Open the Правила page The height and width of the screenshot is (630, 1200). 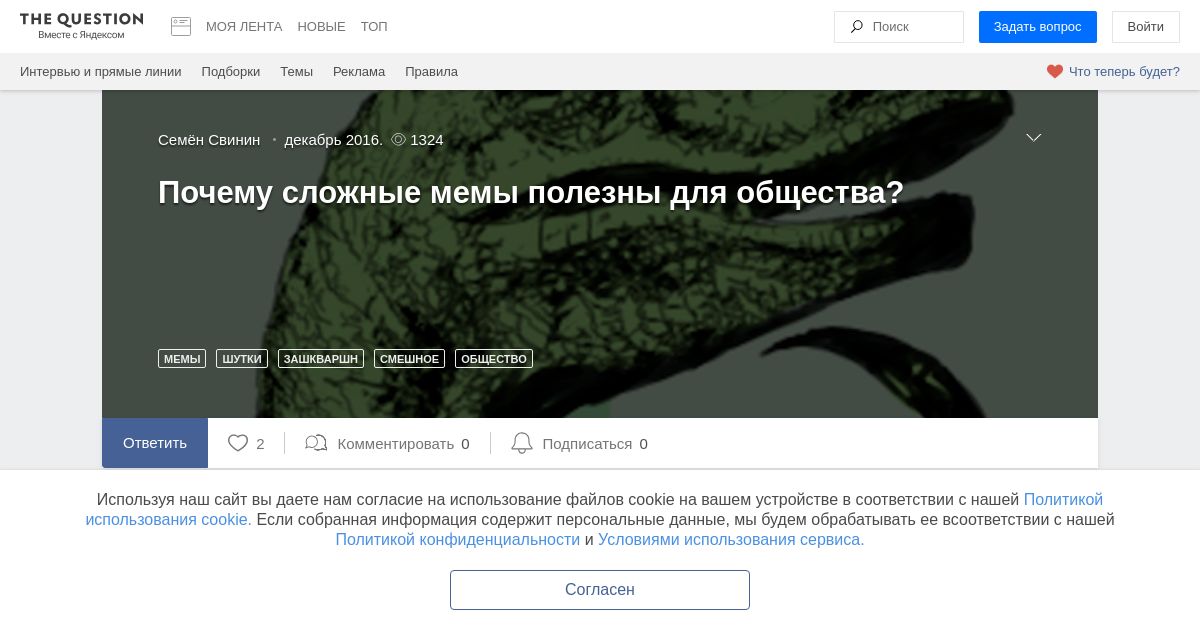[x=431, y=72]
